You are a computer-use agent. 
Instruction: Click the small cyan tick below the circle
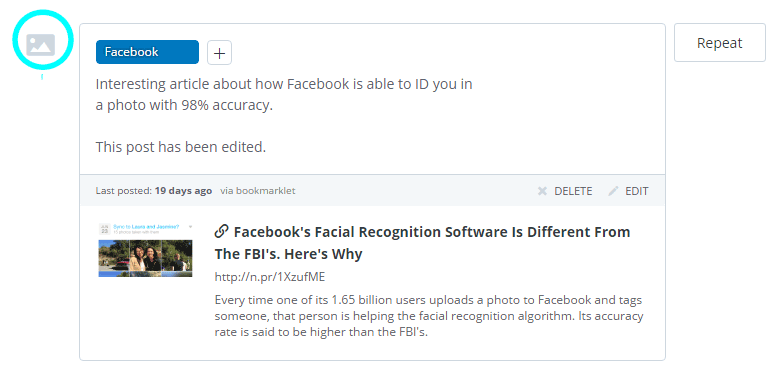42,76
